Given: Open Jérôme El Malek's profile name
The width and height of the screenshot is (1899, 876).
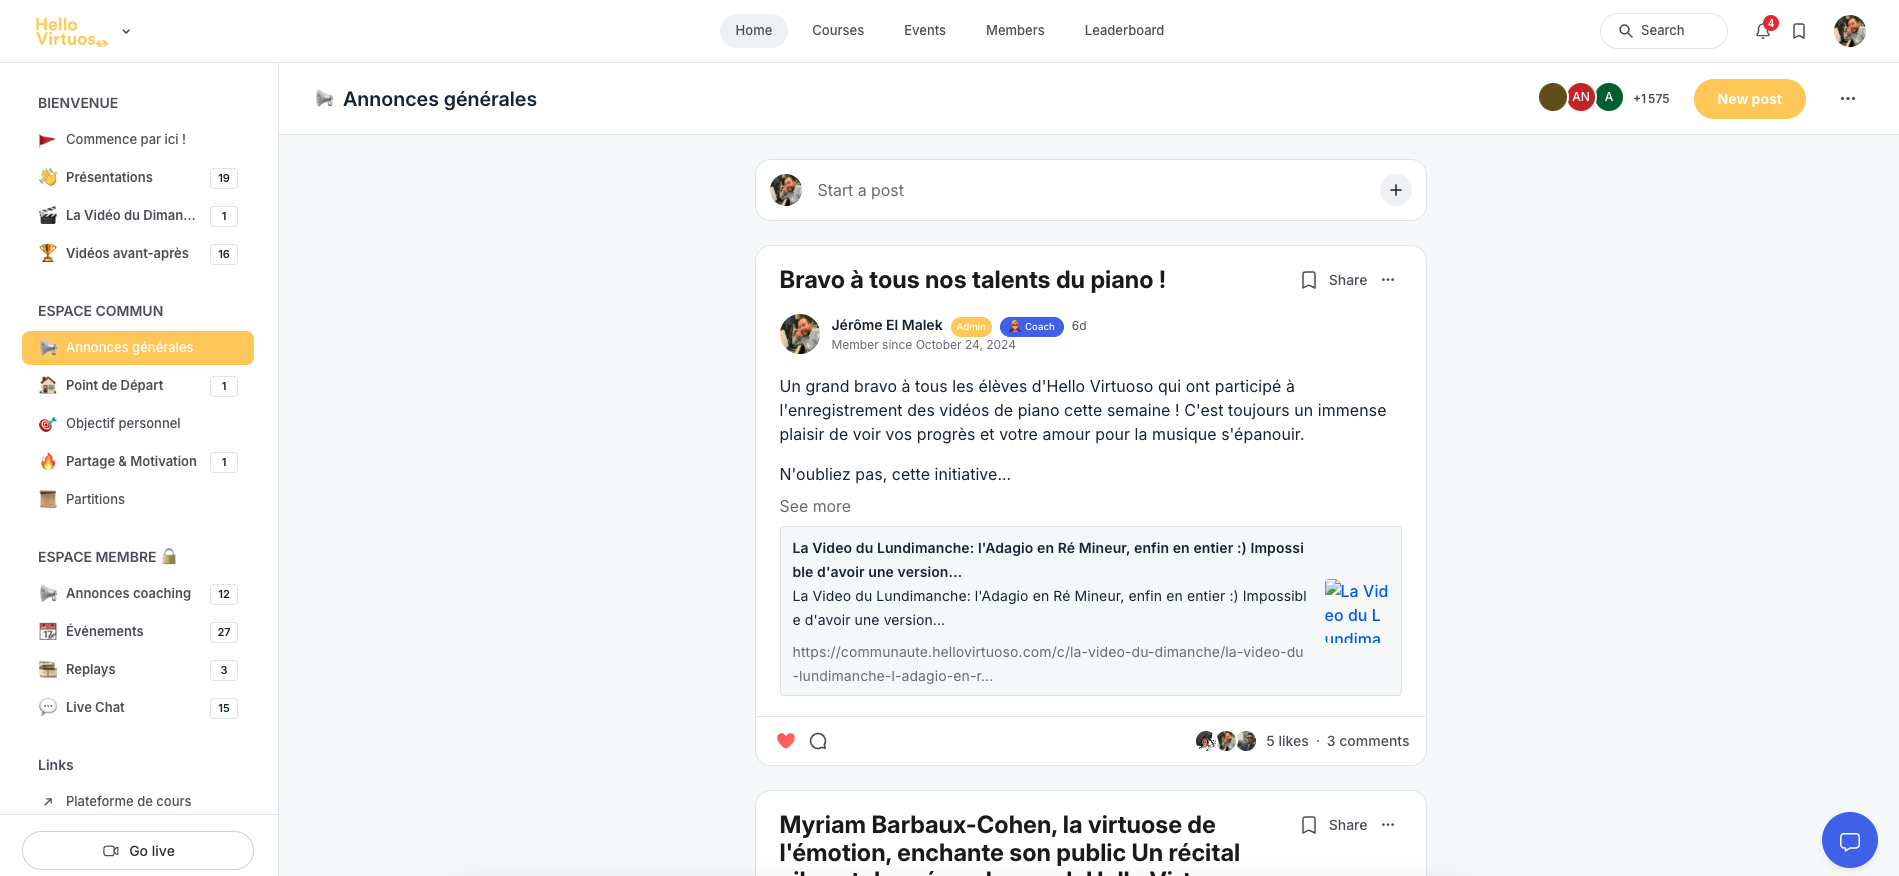Looking at the screenshot, I should coord(887,325).
